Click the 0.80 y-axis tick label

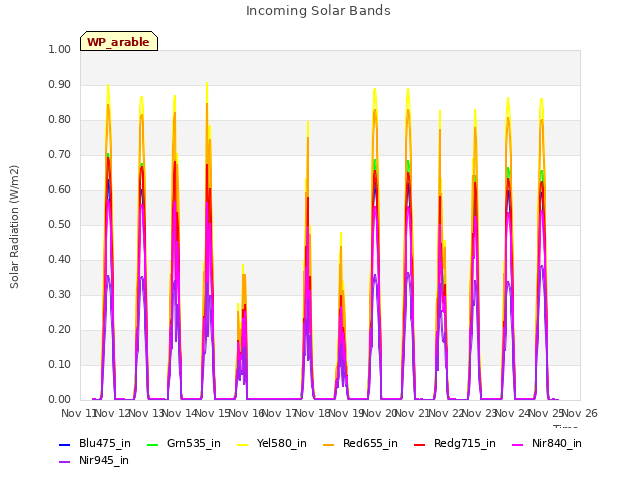(60, 120)
